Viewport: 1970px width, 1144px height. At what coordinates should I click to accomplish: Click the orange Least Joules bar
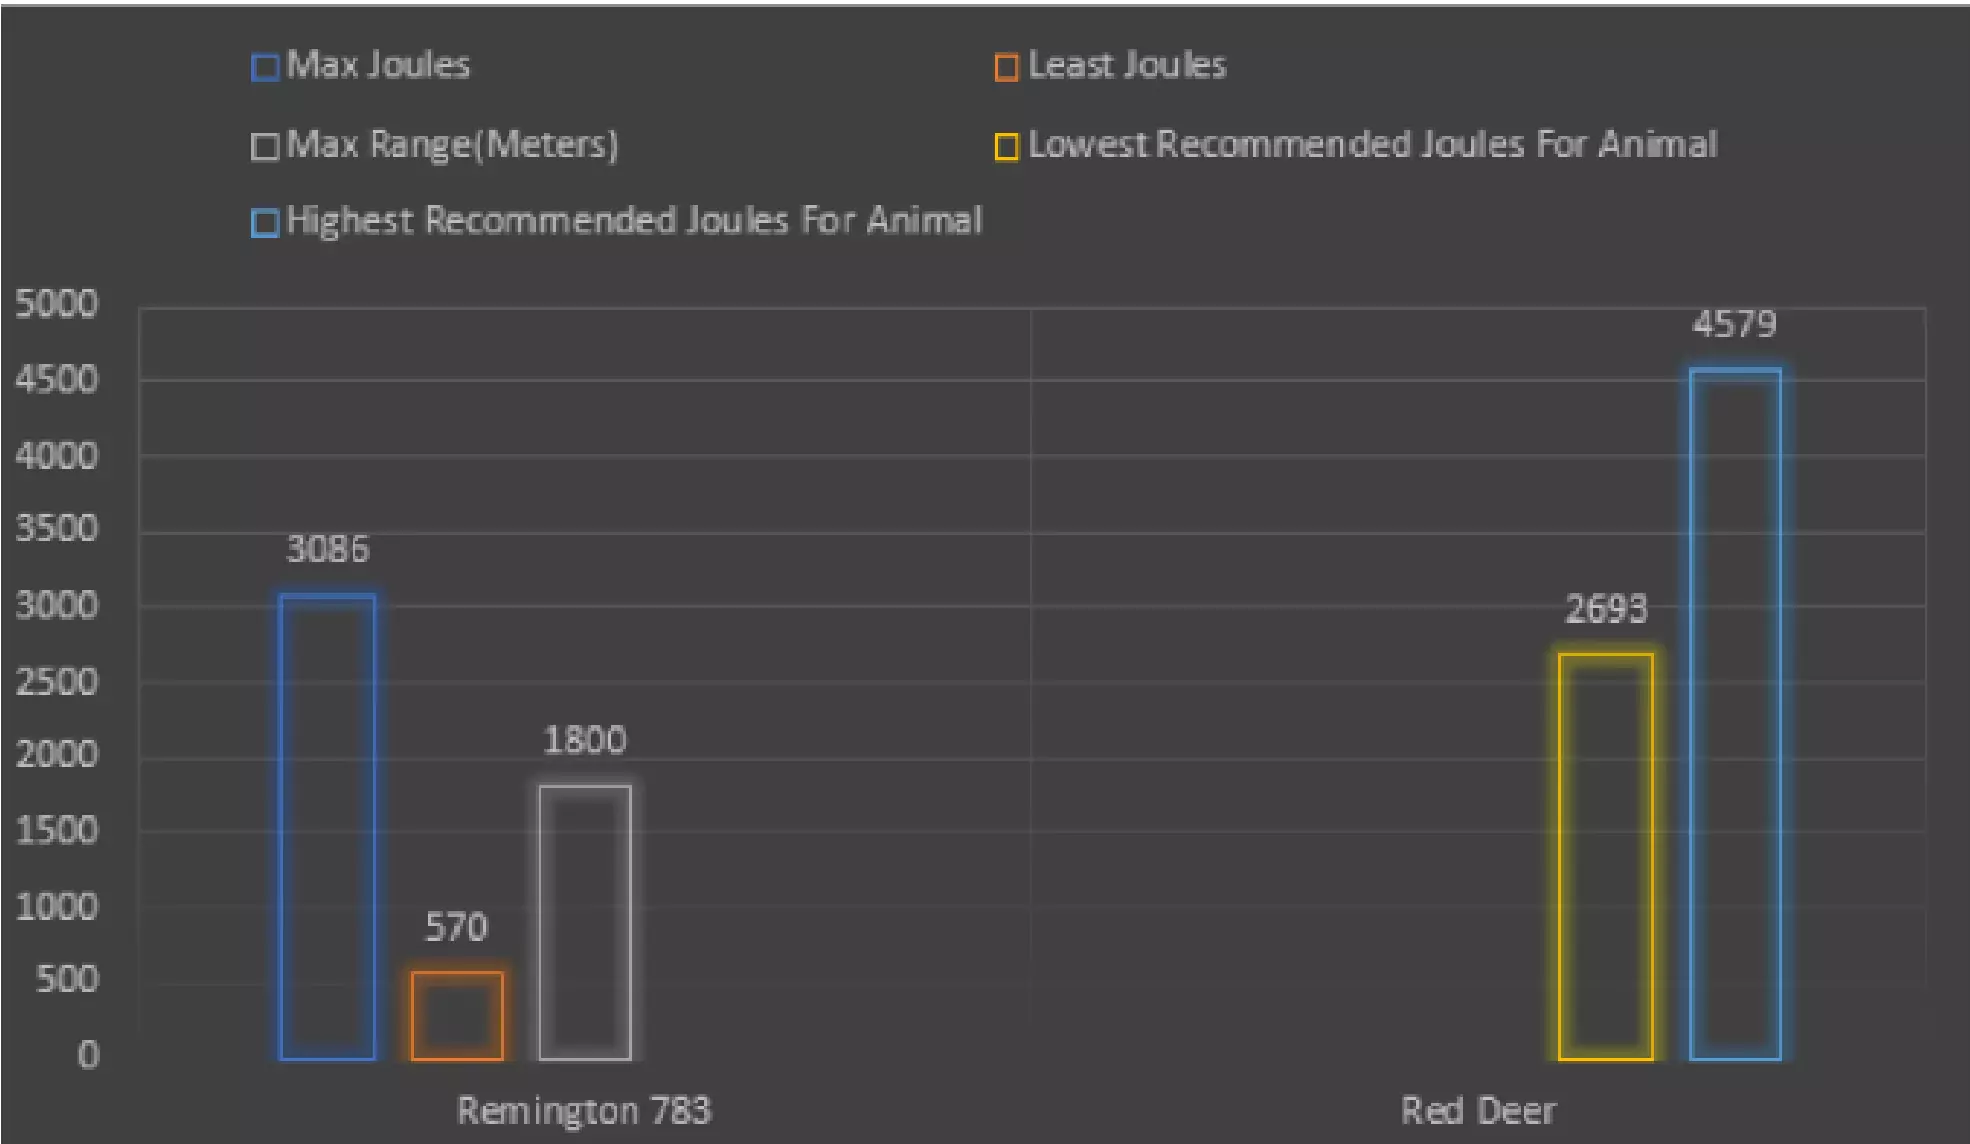click(x=457, y=1015)
